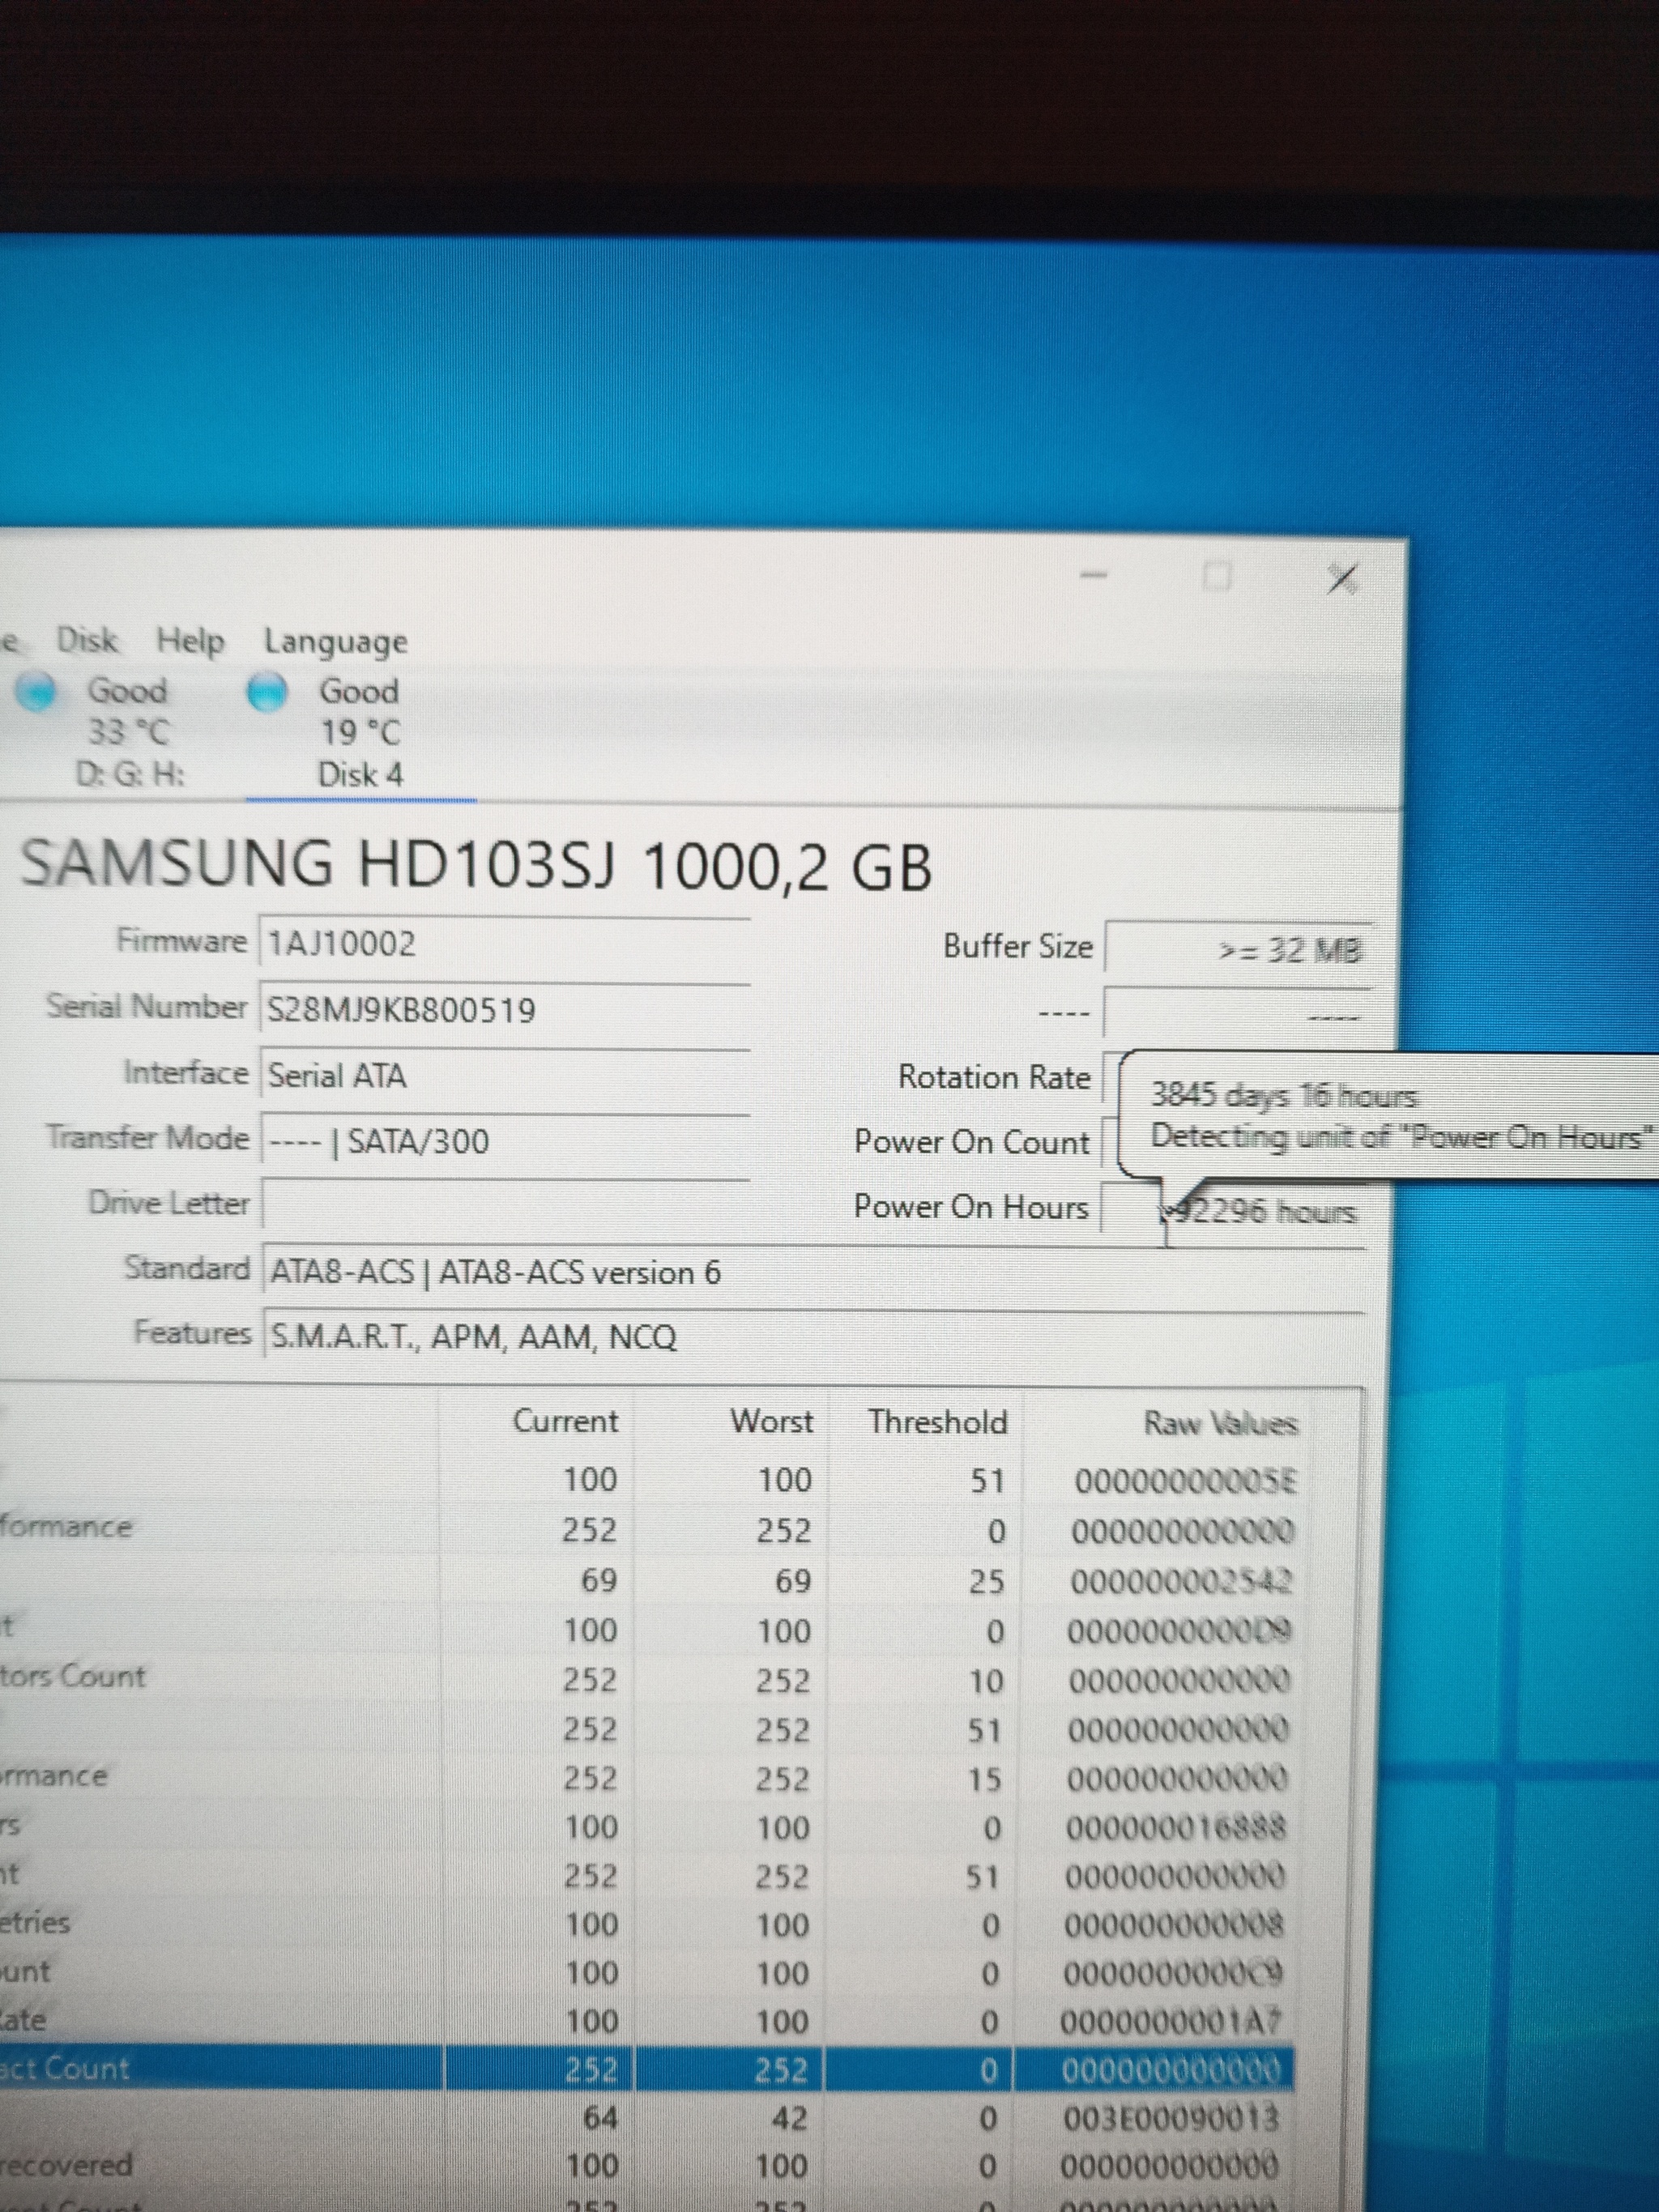Viewport: 1659px width, 2212px height.
Task: Click the Interface field Serial ATA
Action: 505,1076
